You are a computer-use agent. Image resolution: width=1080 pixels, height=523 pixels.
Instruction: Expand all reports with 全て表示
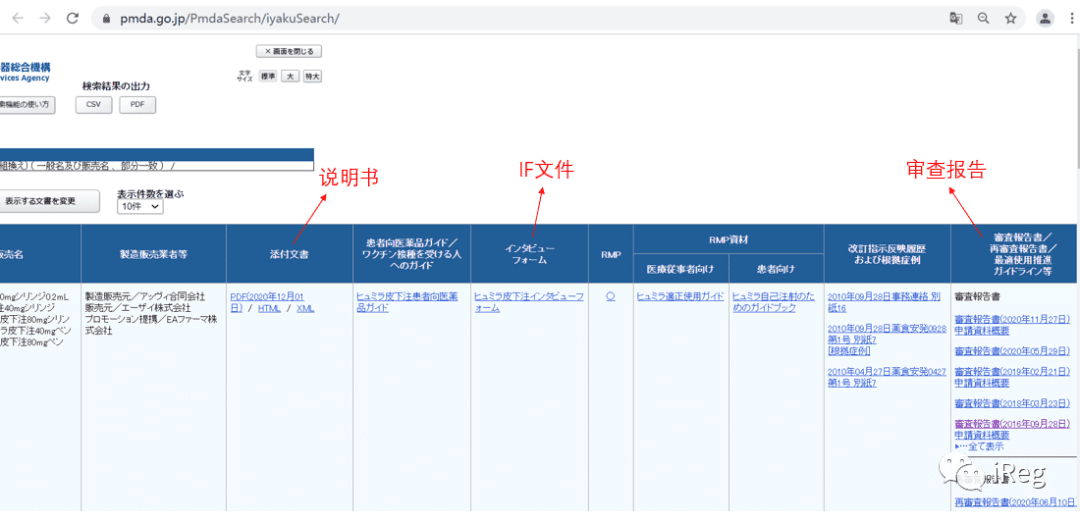pyautogui.click(x=979, y=447)
